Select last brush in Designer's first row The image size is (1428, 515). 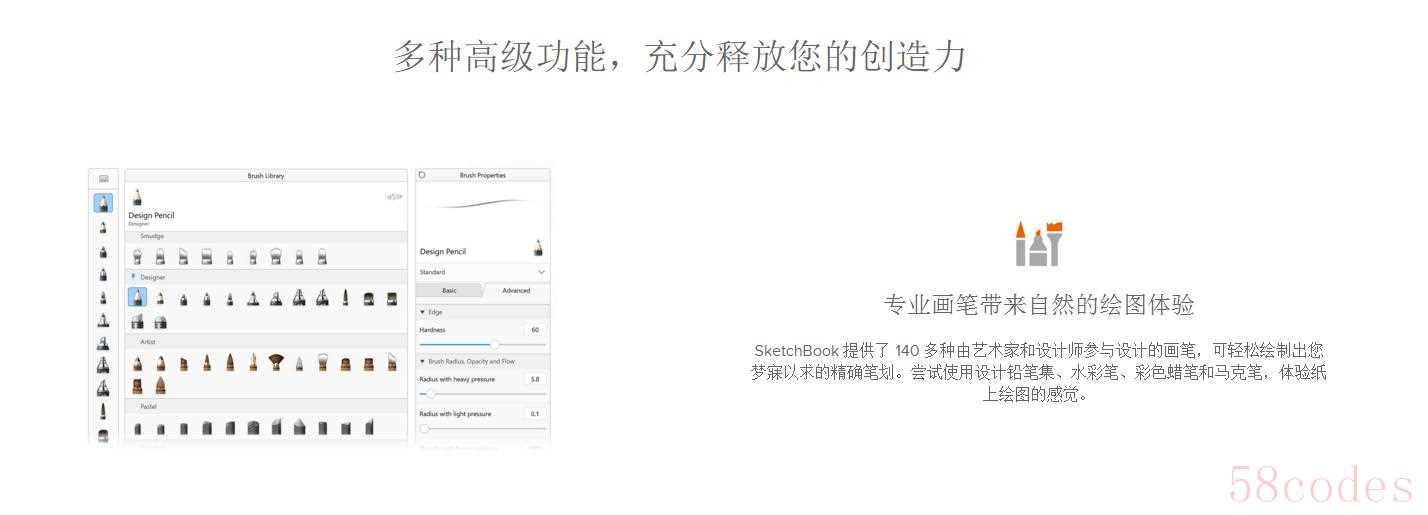pyautogui.click(x=392, y=298)
